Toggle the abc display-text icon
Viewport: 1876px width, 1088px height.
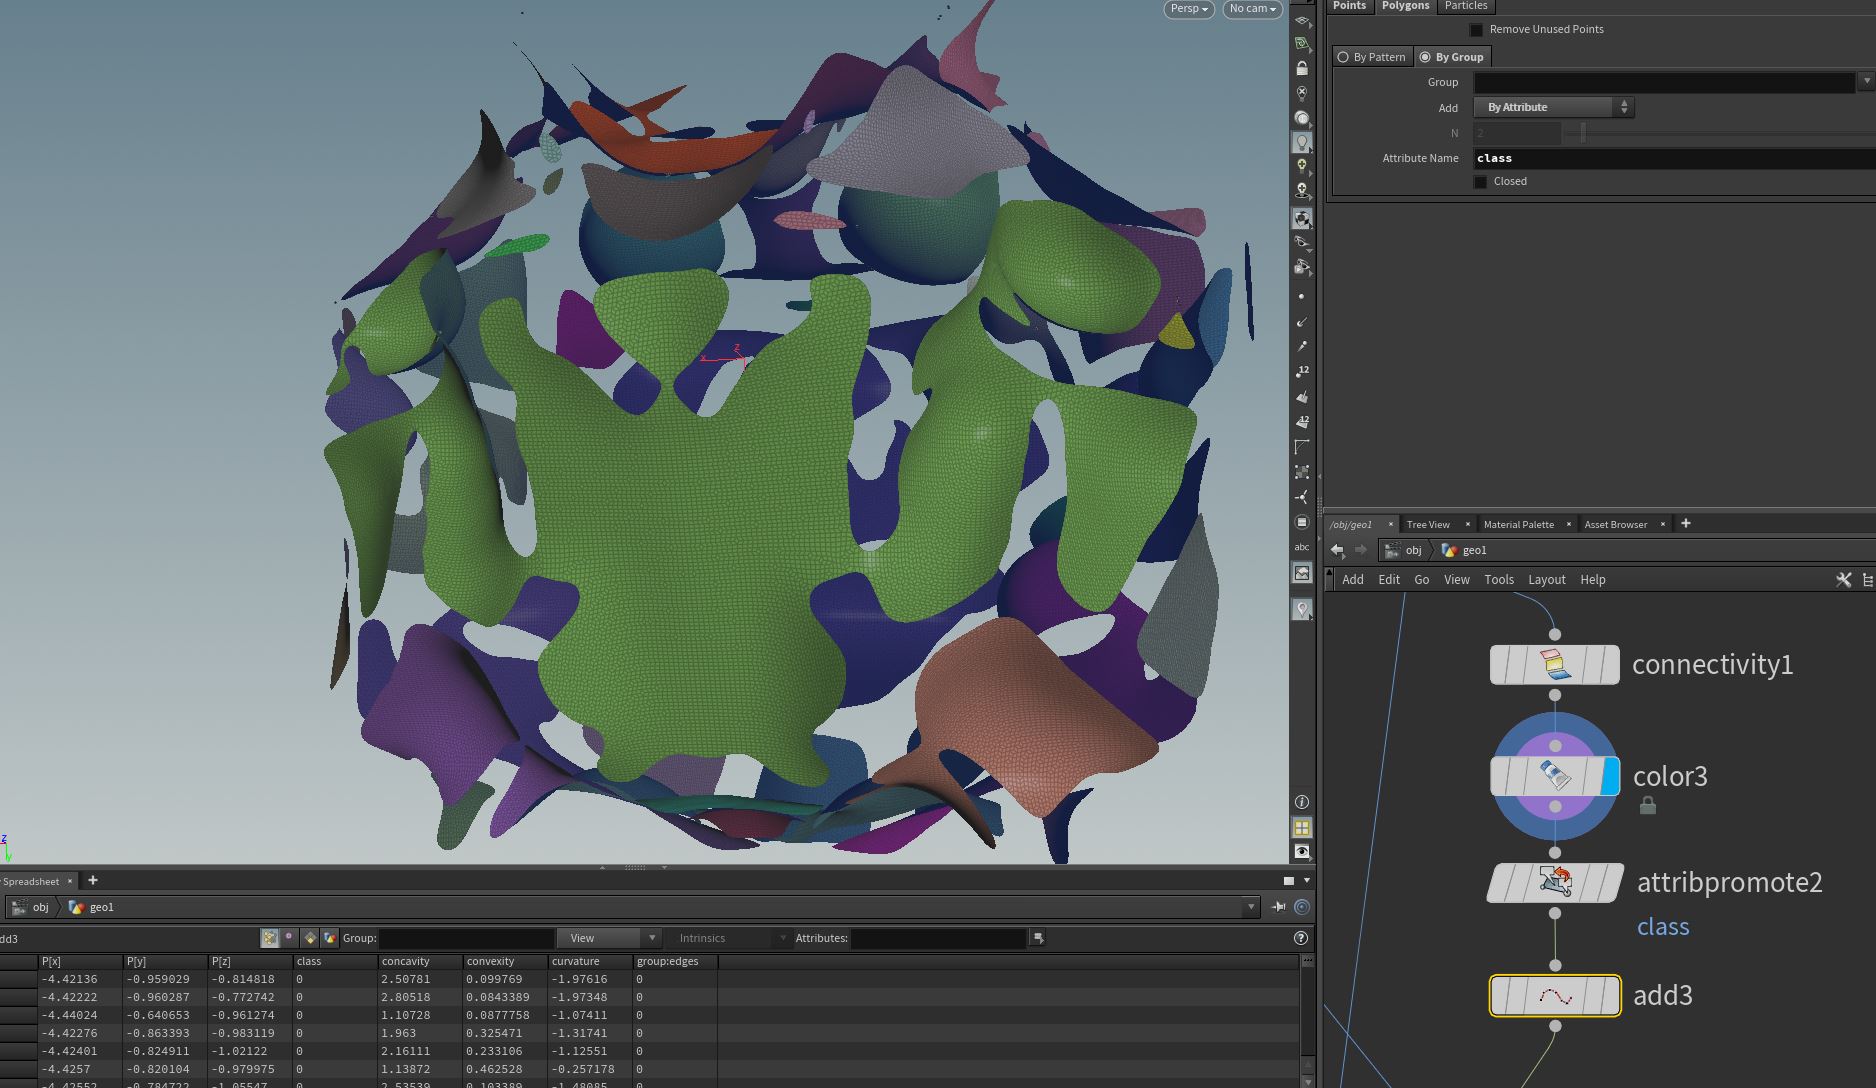[x=1301, y=547]
